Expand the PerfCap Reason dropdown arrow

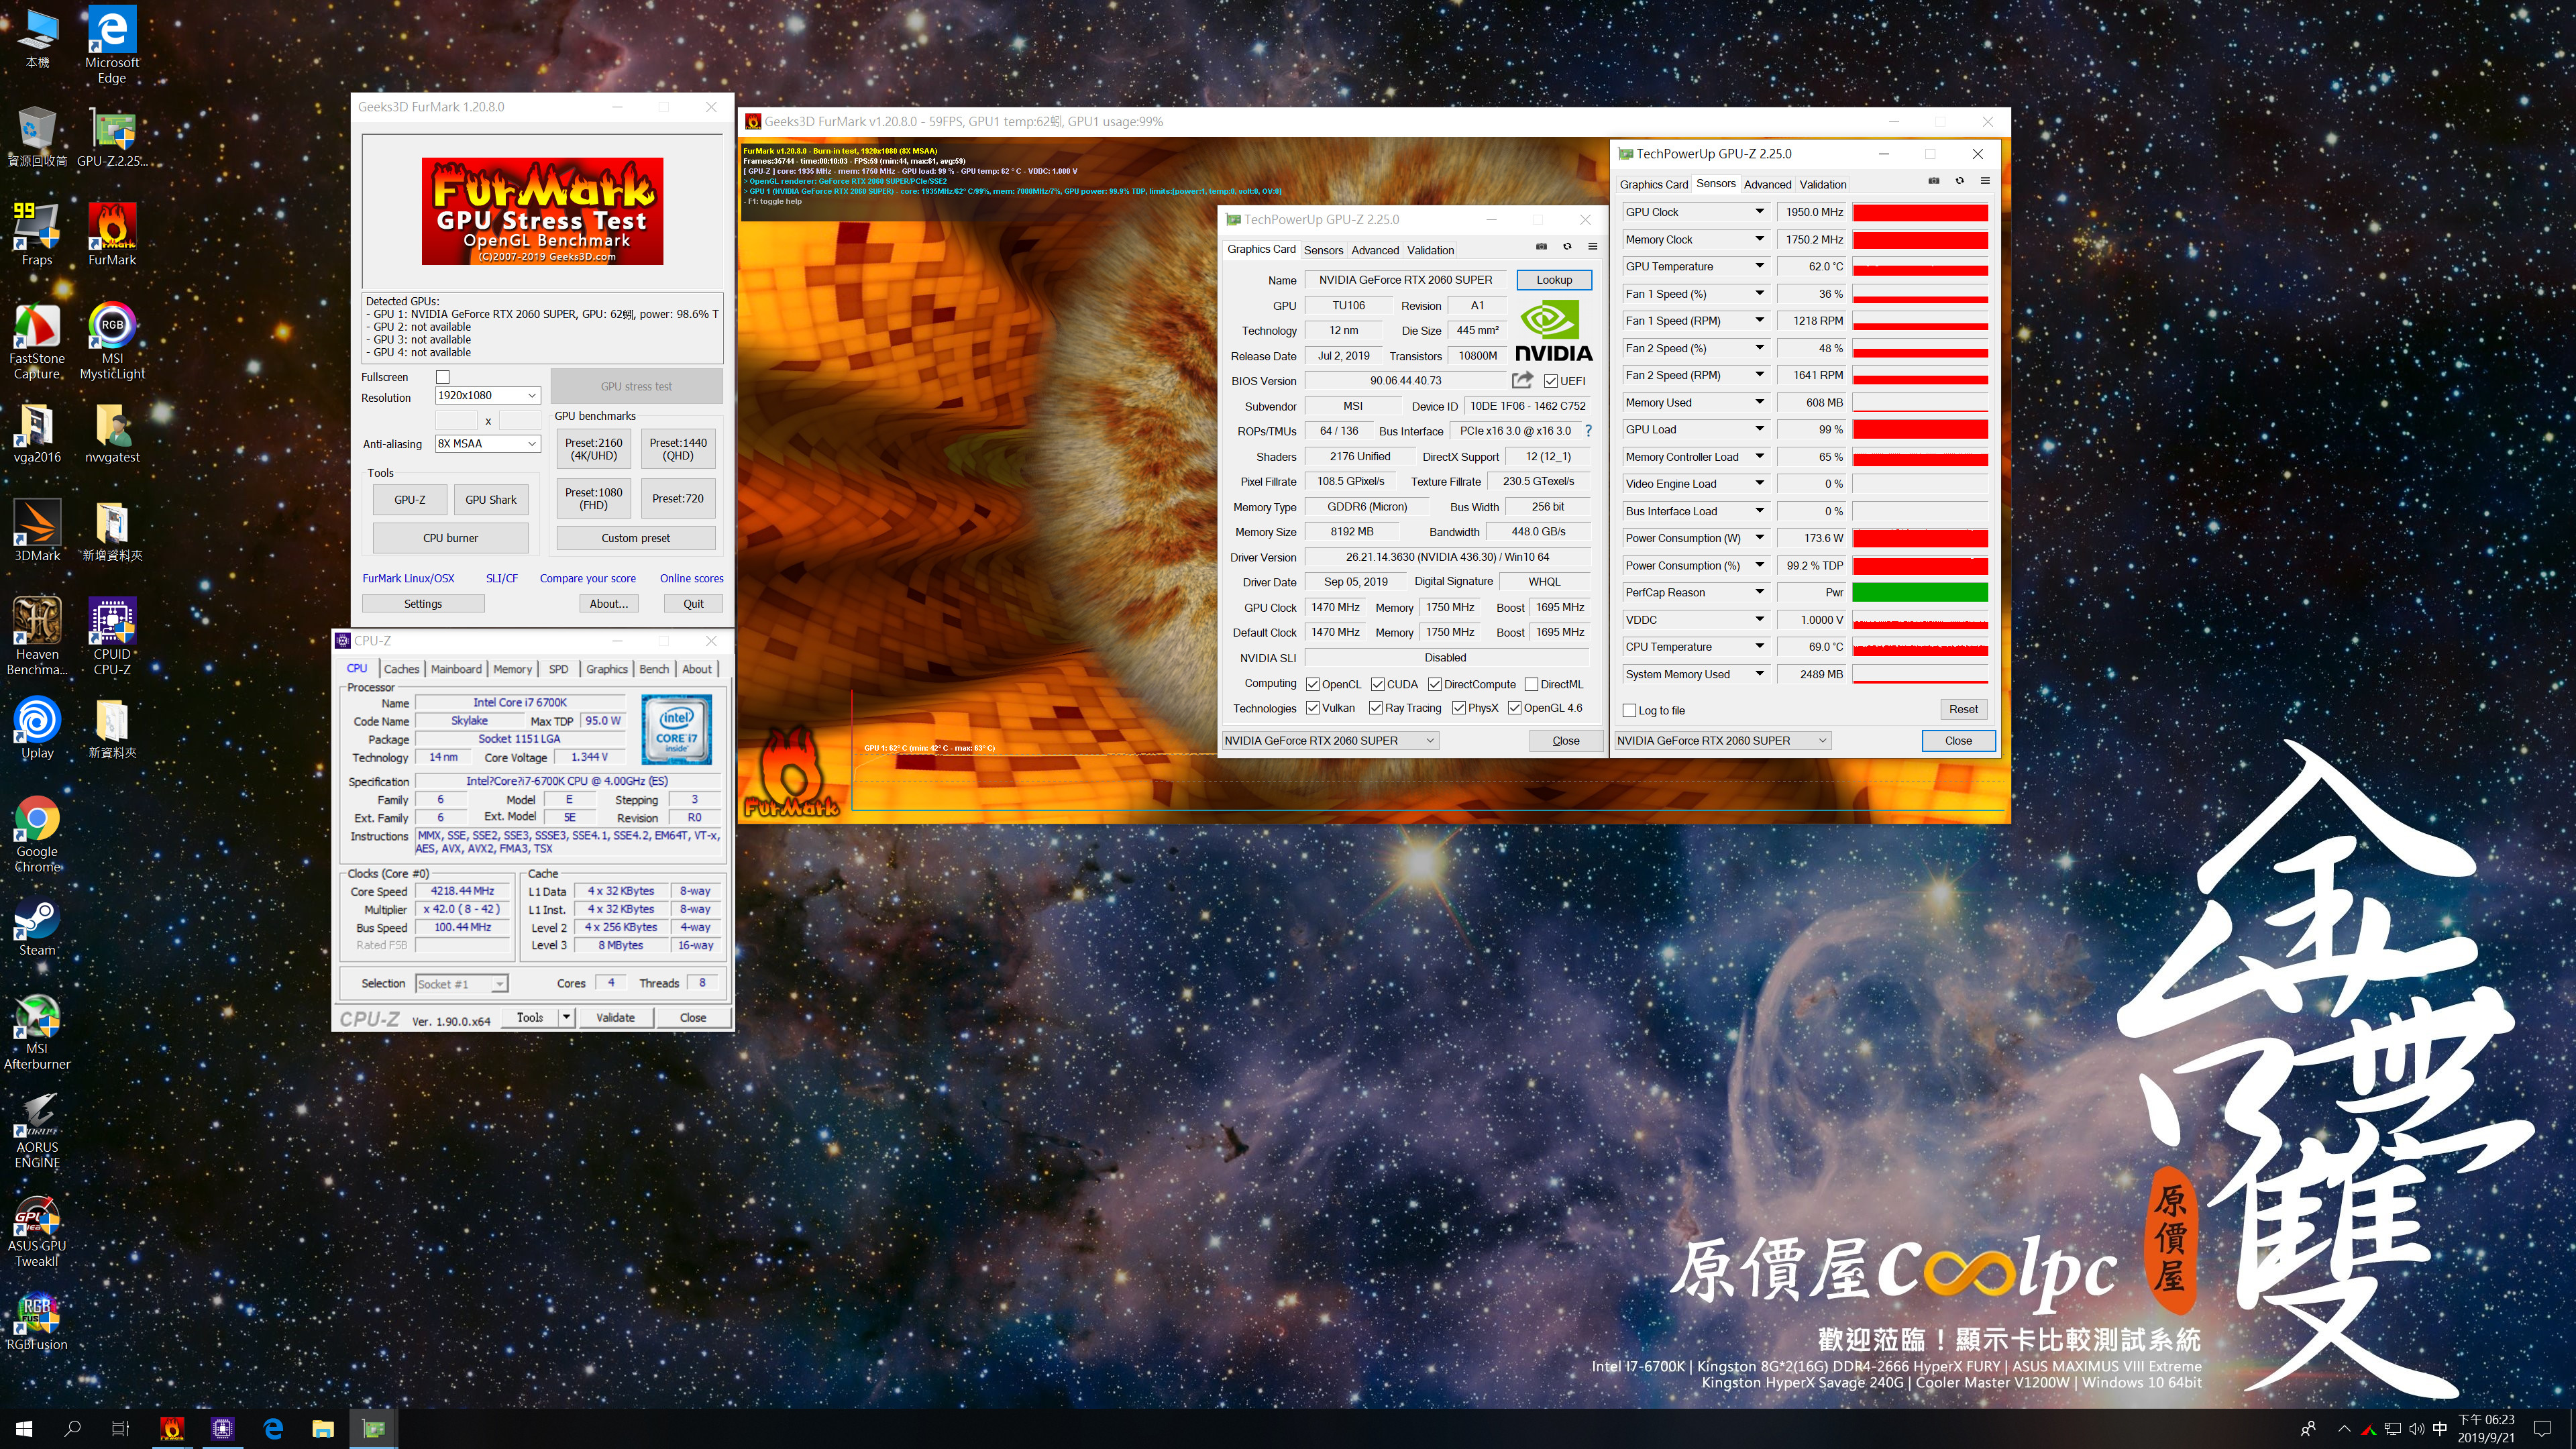(x=1759, y=592)
